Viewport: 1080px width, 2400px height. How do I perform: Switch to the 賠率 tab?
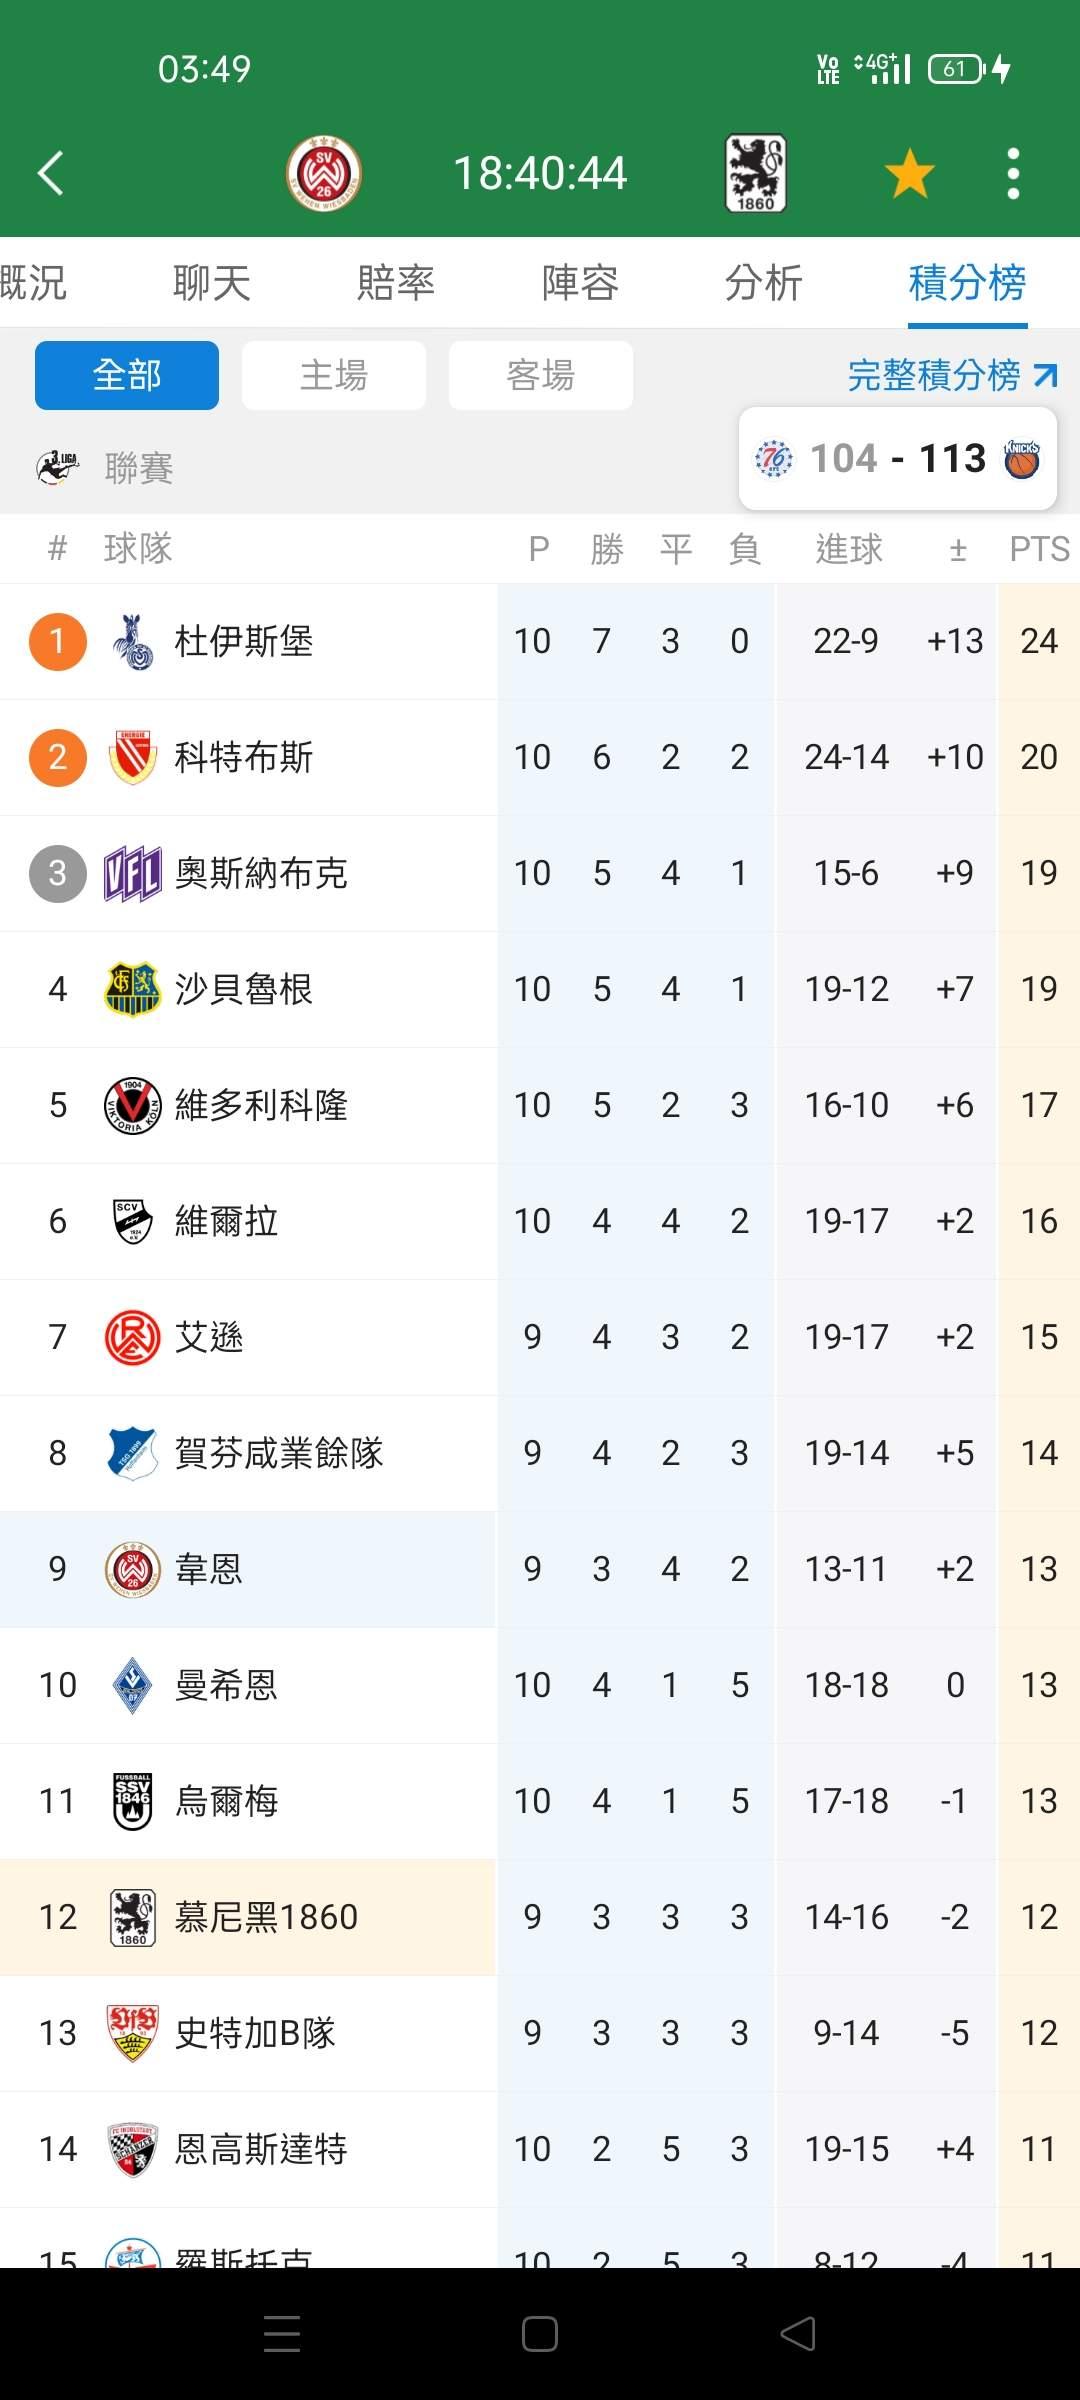pyautogui.click(x=396, y=283)
